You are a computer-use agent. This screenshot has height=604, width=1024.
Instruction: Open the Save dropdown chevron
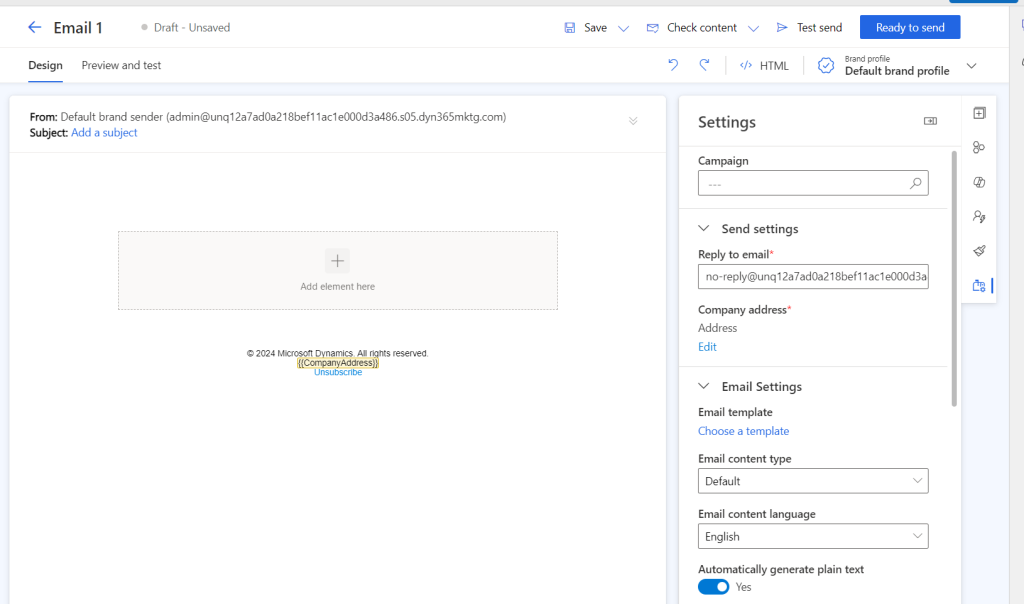(624, 28)
